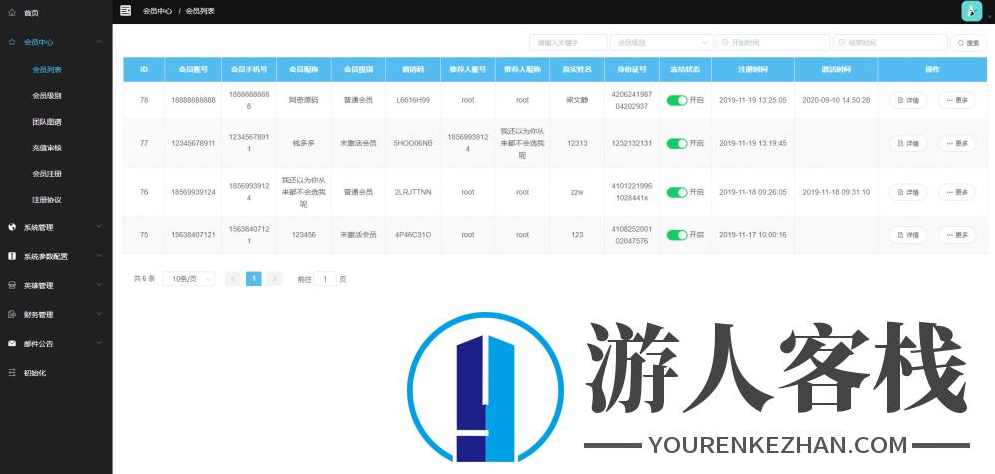Expand the 系统管理 menu chevron
This screenshot has width=995, height=474.
point(99,227)
